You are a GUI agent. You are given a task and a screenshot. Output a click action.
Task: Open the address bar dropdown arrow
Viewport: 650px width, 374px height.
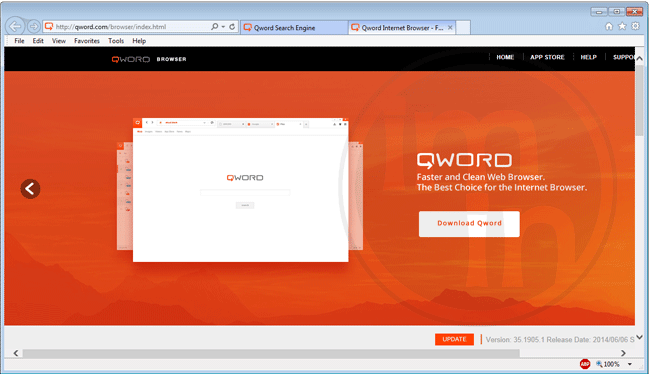(223, 27)
